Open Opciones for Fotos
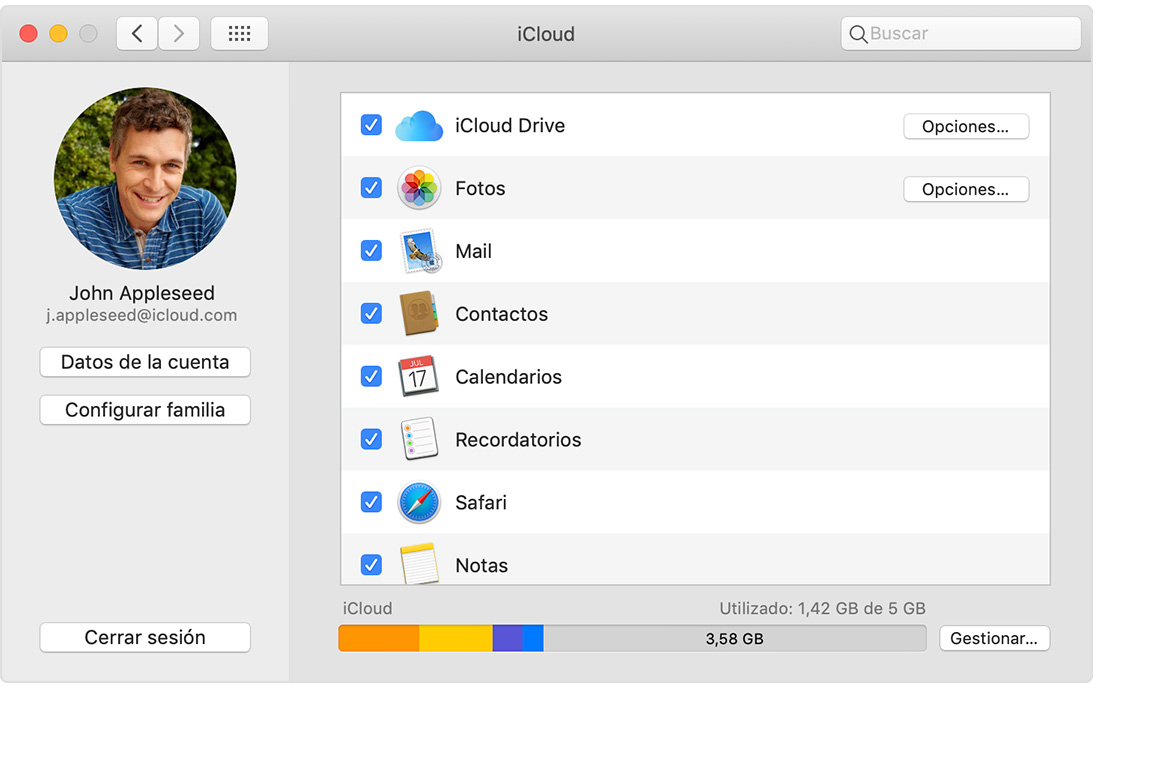 (966, 190)
